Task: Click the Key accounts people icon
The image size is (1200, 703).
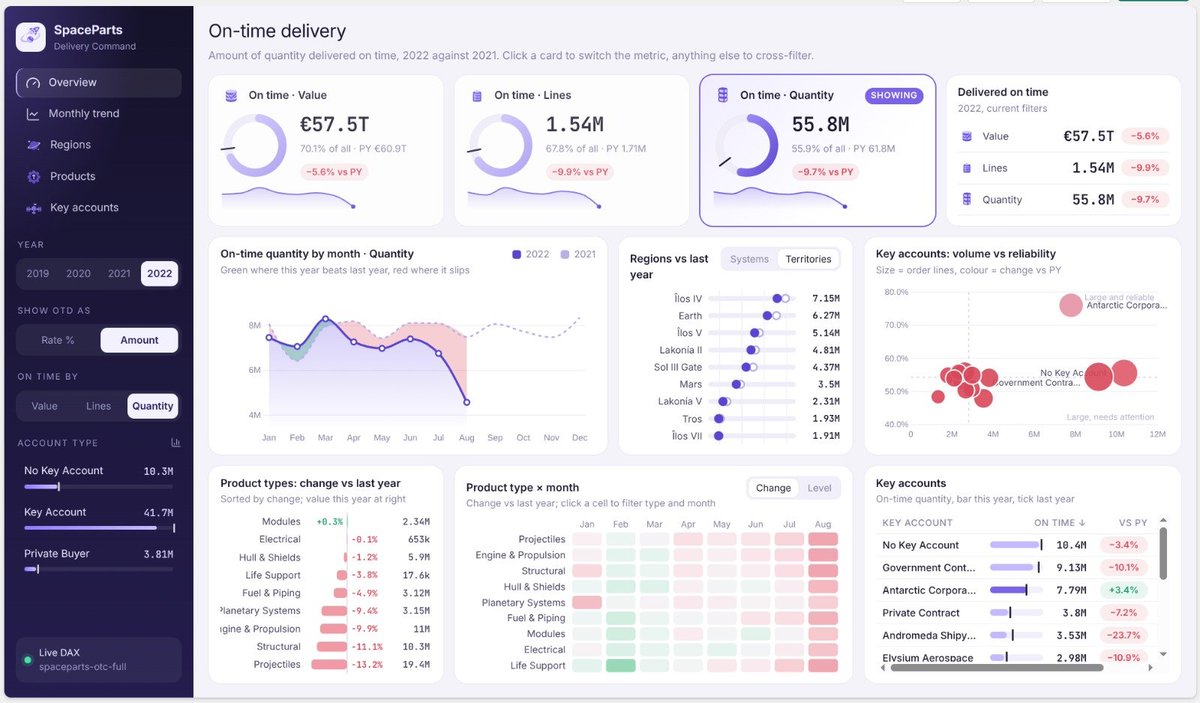Action: pos(33,208)
